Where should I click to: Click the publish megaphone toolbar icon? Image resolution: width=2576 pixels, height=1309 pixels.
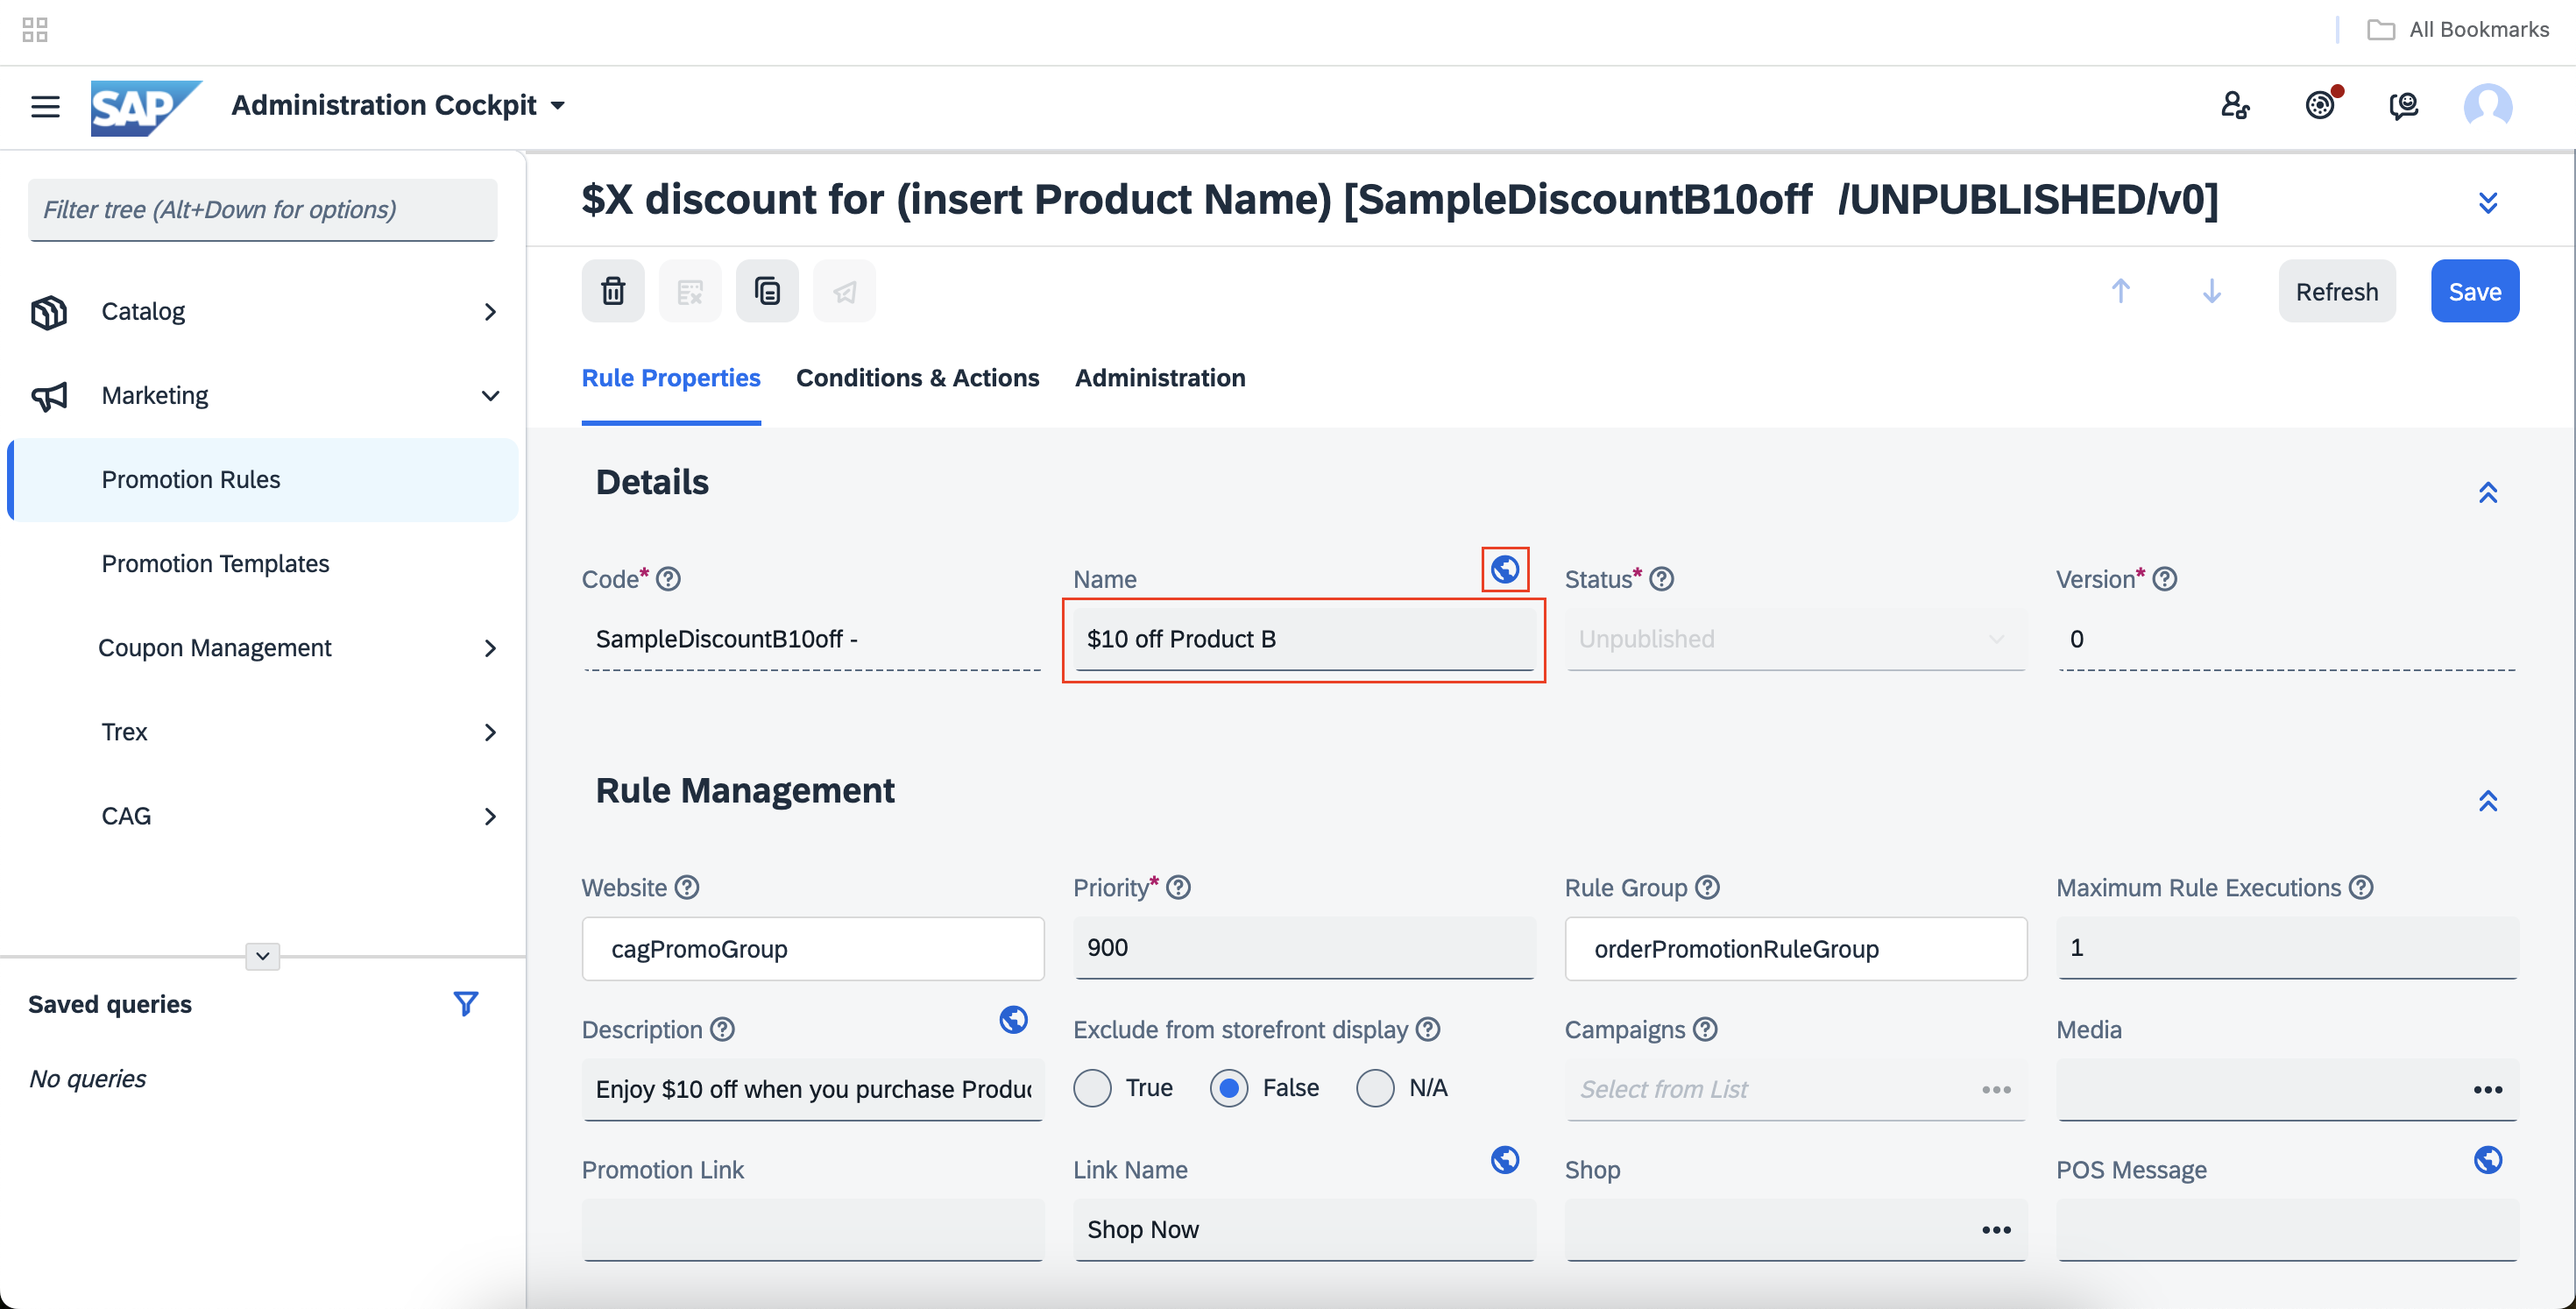[844, 291]
